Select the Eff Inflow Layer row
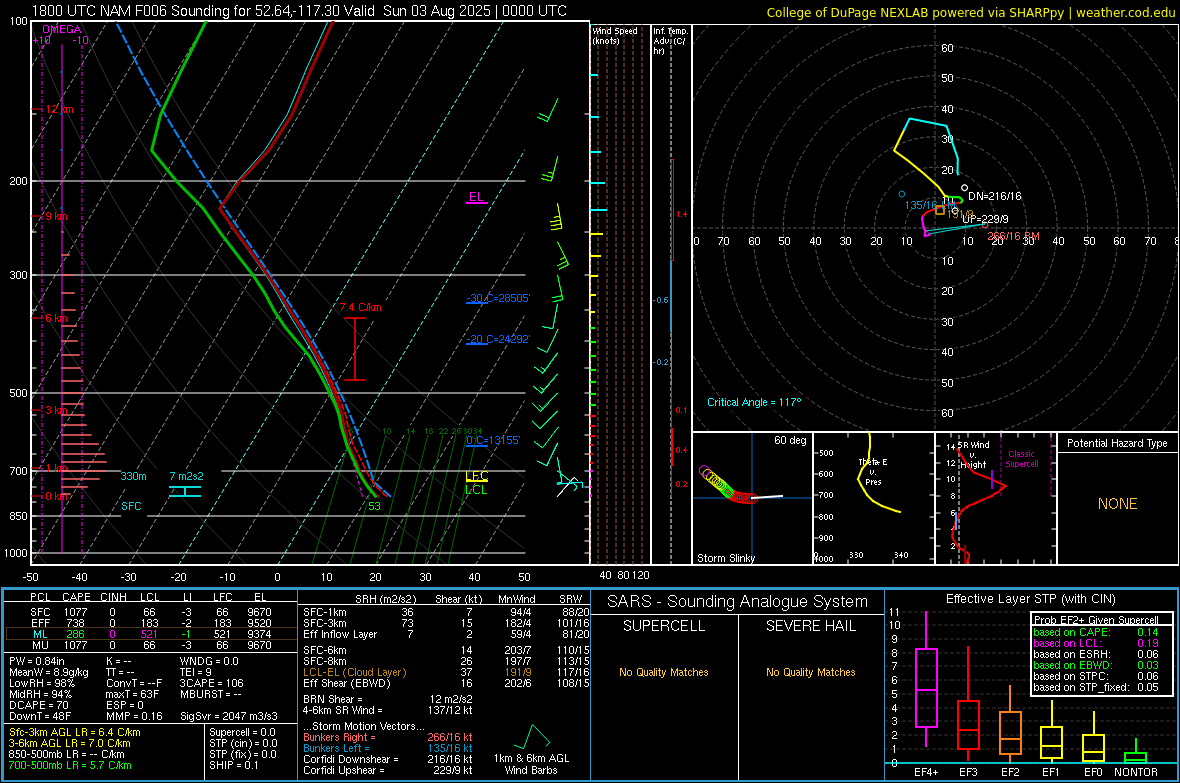Viewport: 1180px width, 783px height. pyautogui.click(x=446, y=634)
